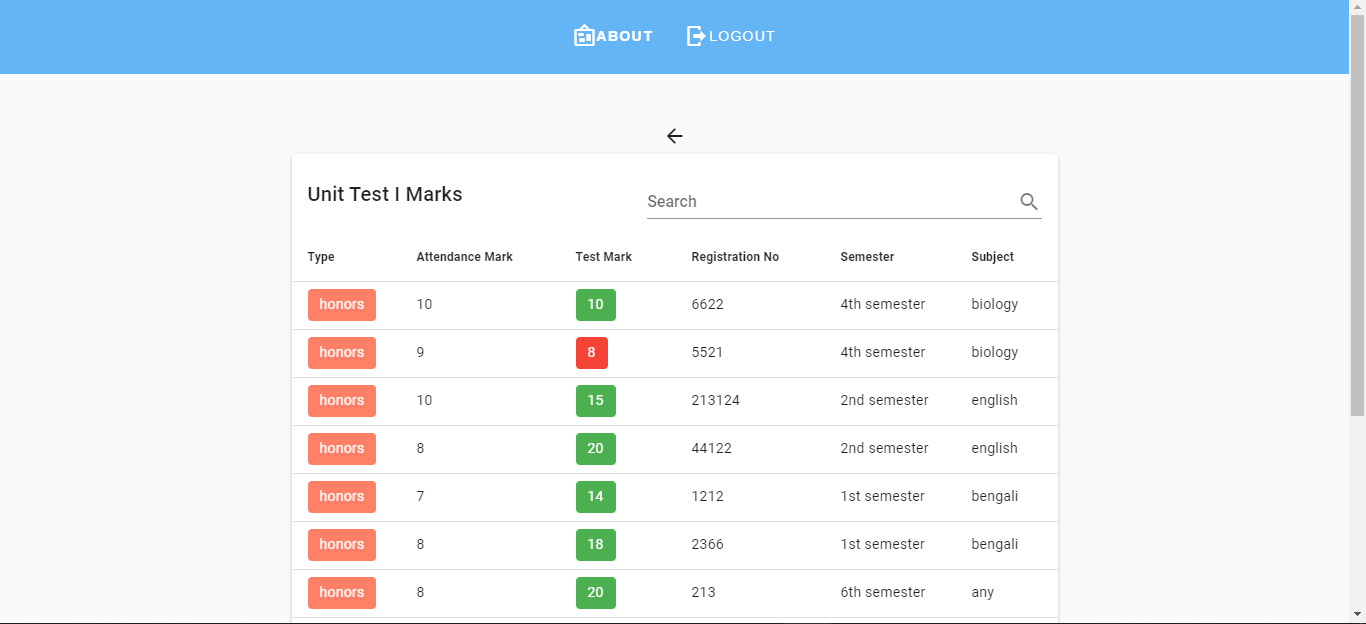Viewport: 1366px width, 624px height.
Task: Click the Semester column header
Action: click(866, 256)
